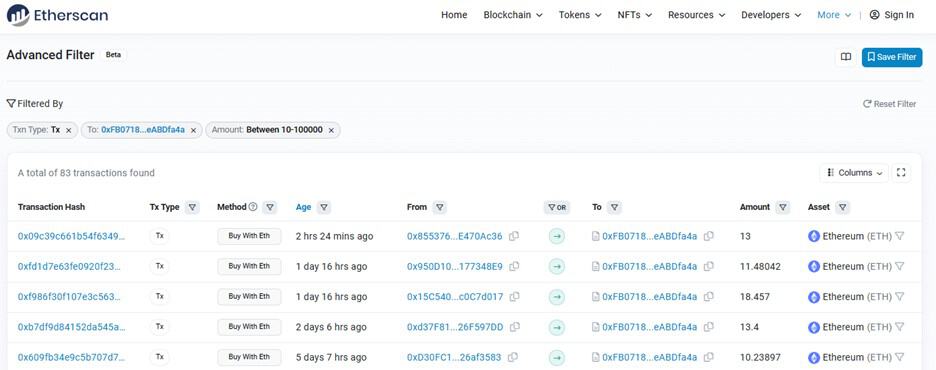Screen dimensions: 936x370
Task: Expand the More menu
Action: (834, 15)
